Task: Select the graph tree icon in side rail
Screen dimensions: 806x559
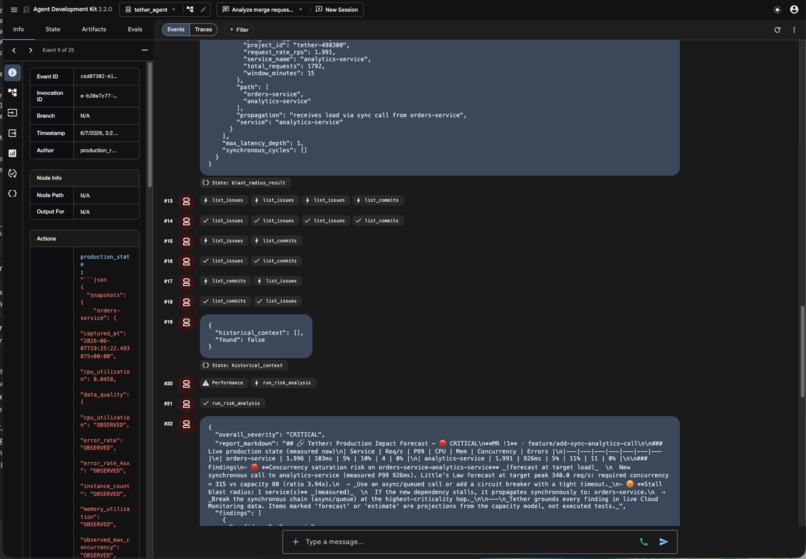Action: (x=12, y=93)
